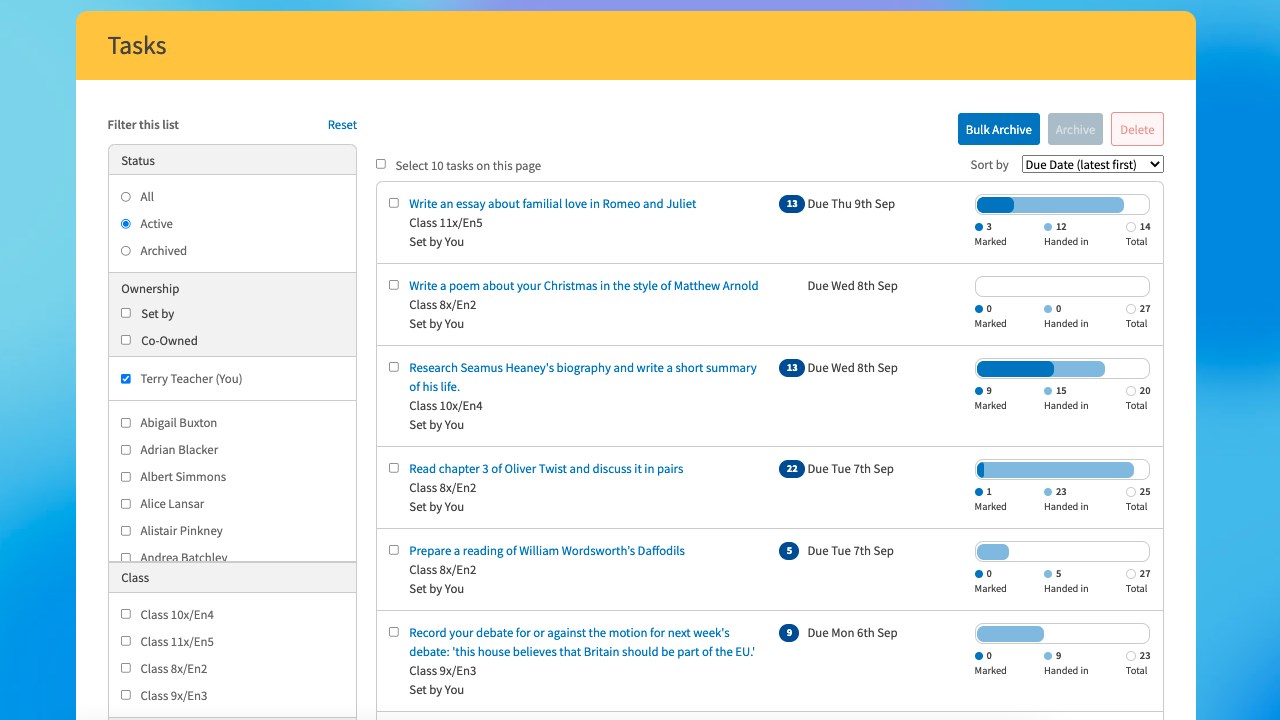Click the 22 badge on Oliver Twist task
The image size is (1280, 720).
(791, 469)
